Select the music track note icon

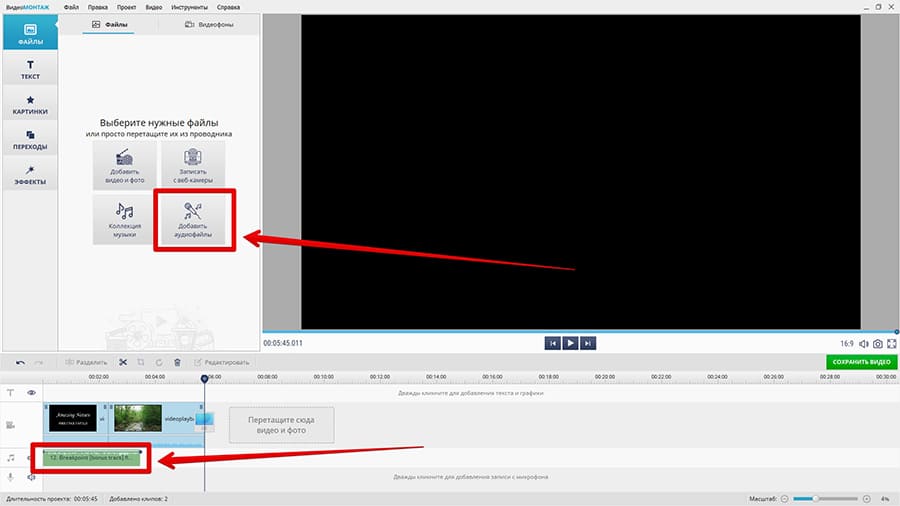point(10,458)
